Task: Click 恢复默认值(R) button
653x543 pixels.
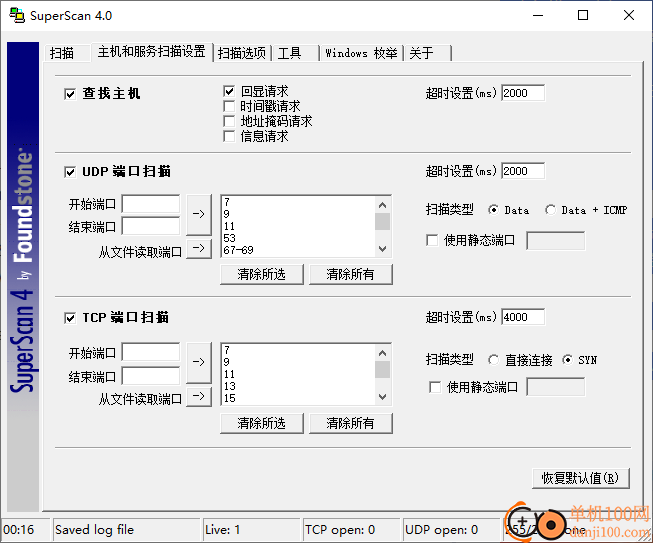Action: point(581,478)
